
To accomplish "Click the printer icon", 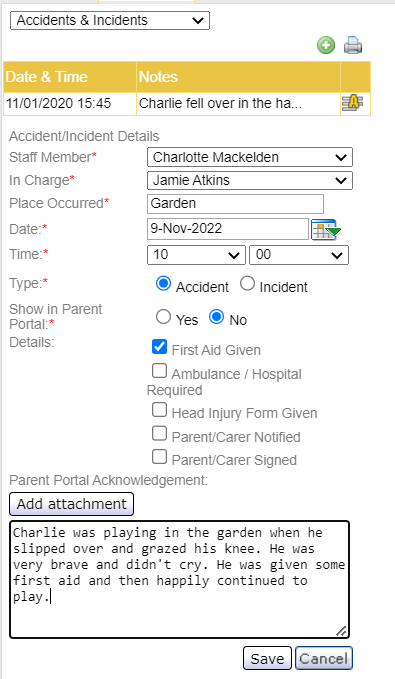I will pos(353,45).
